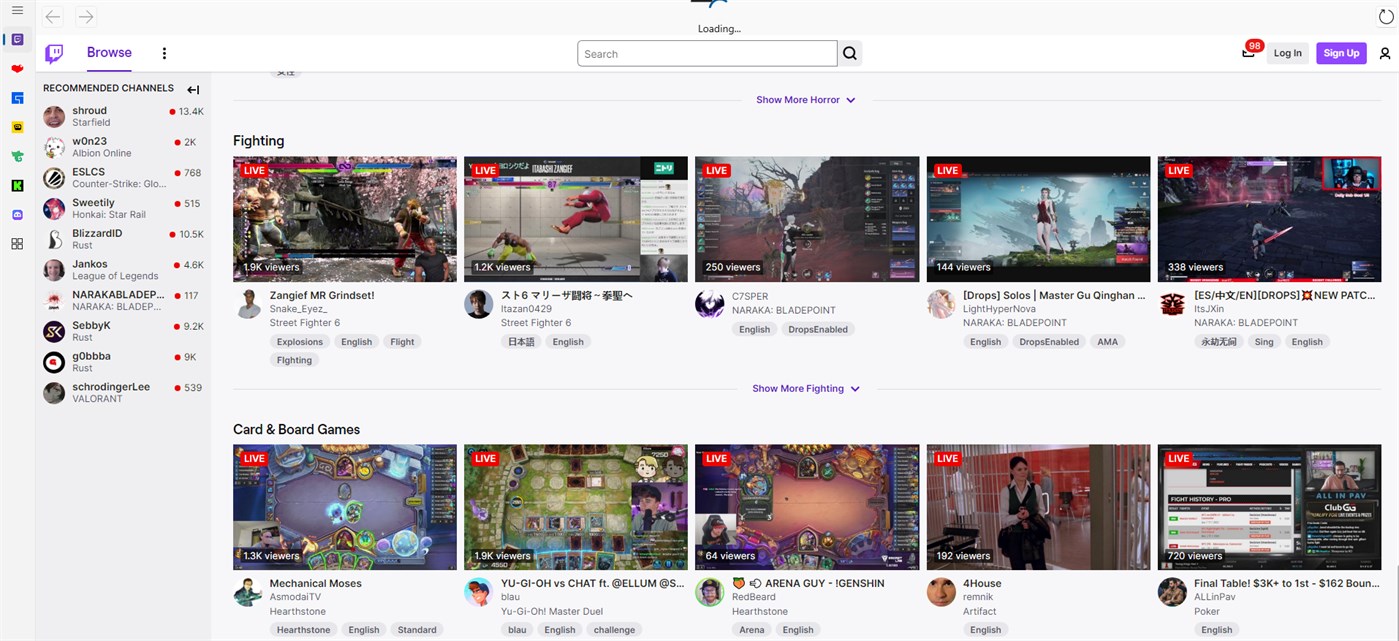Click the heart app icon in the sidebar
The image size is (1399, 641).
[16, 68]
